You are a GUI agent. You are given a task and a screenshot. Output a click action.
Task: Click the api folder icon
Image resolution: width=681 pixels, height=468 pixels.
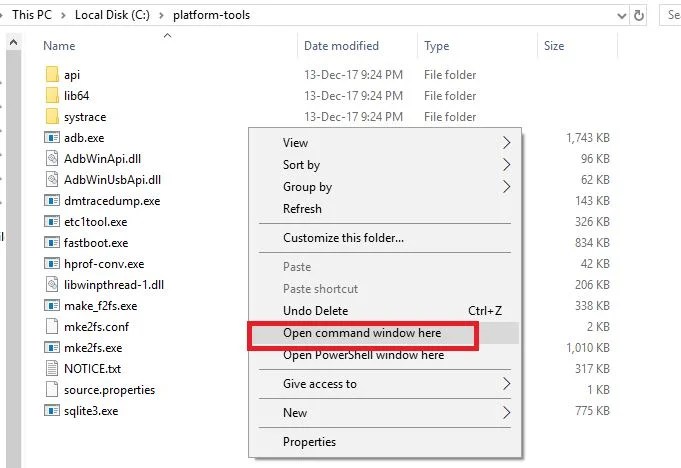(x=53, y=75)
